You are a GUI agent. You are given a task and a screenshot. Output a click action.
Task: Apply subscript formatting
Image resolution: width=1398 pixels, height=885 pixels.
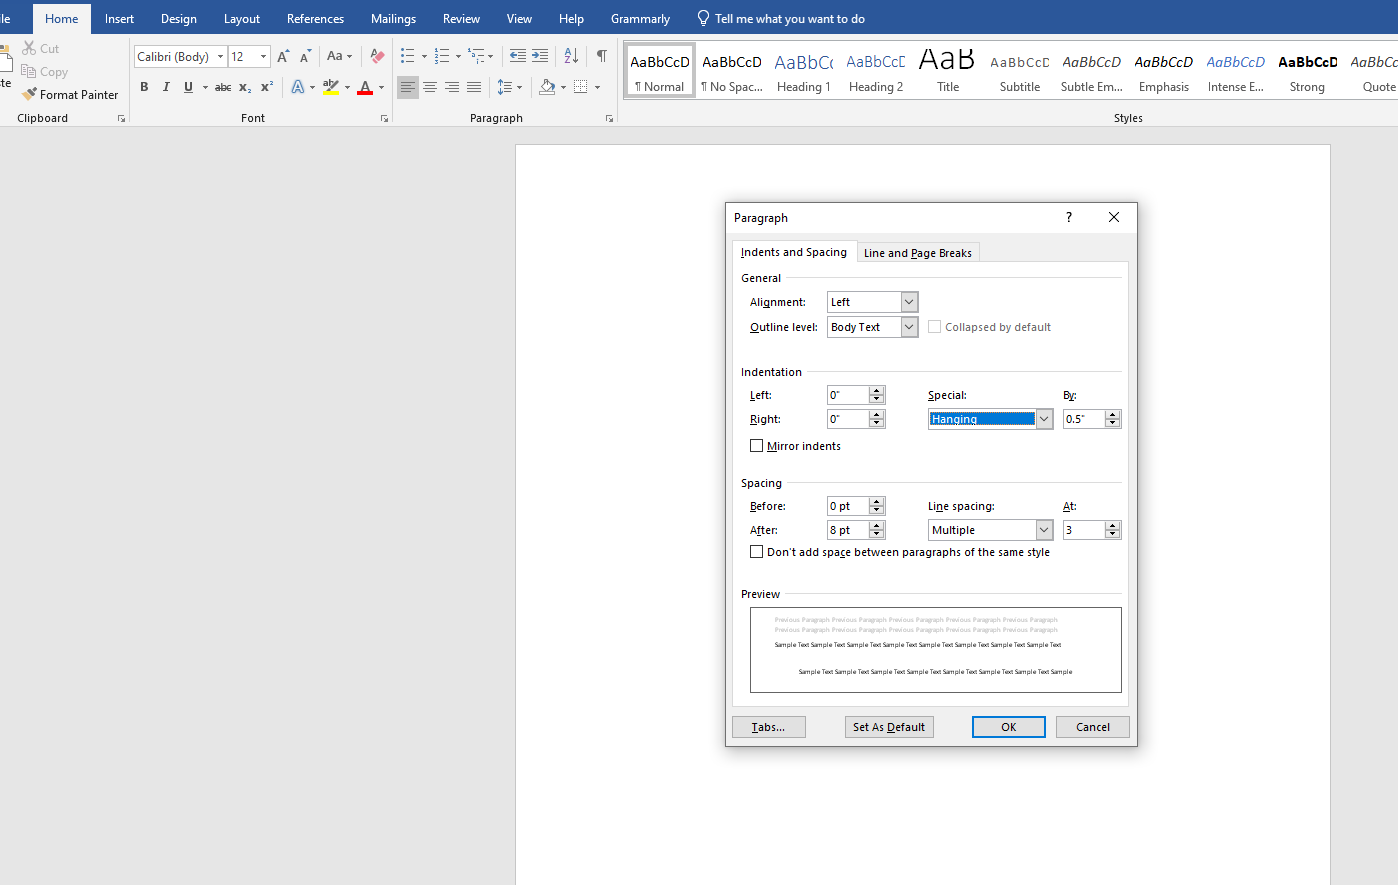(245, 87)
